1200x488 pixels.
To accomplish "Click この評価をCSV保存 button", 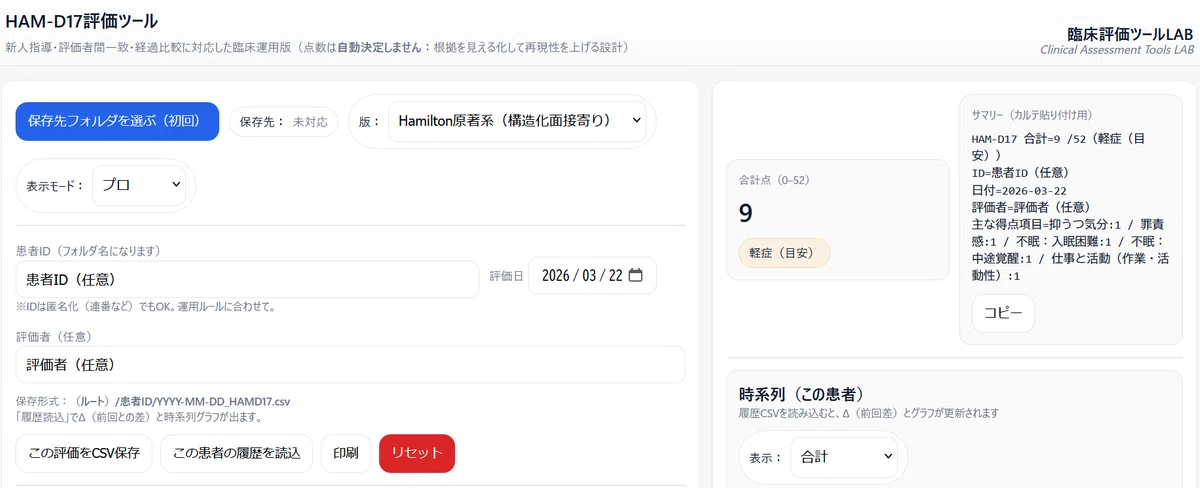I will point(84,453).
